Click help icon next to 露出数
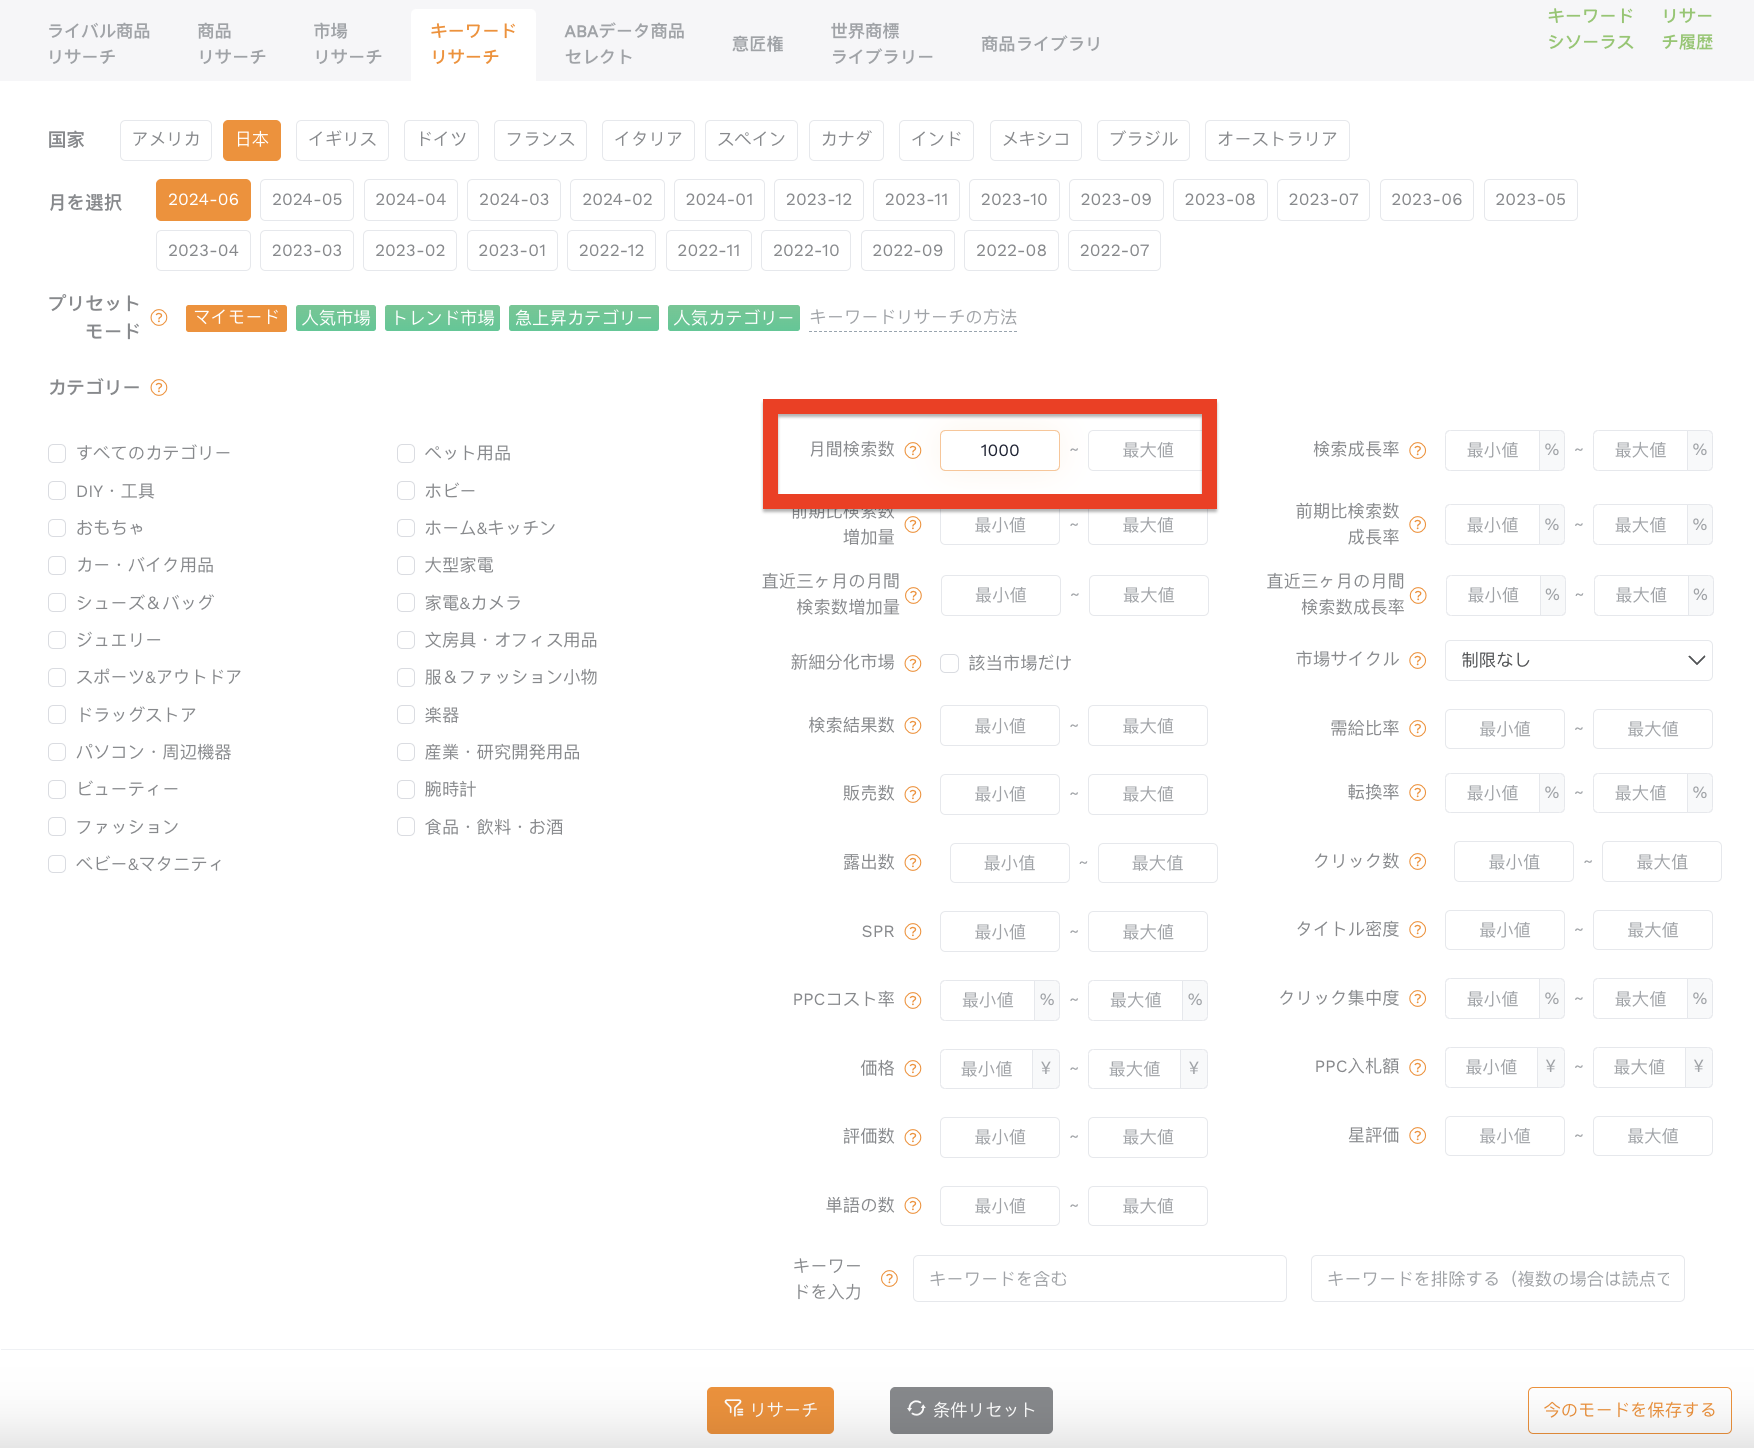Screen dimensions: 1754x1448 [913, 863]
